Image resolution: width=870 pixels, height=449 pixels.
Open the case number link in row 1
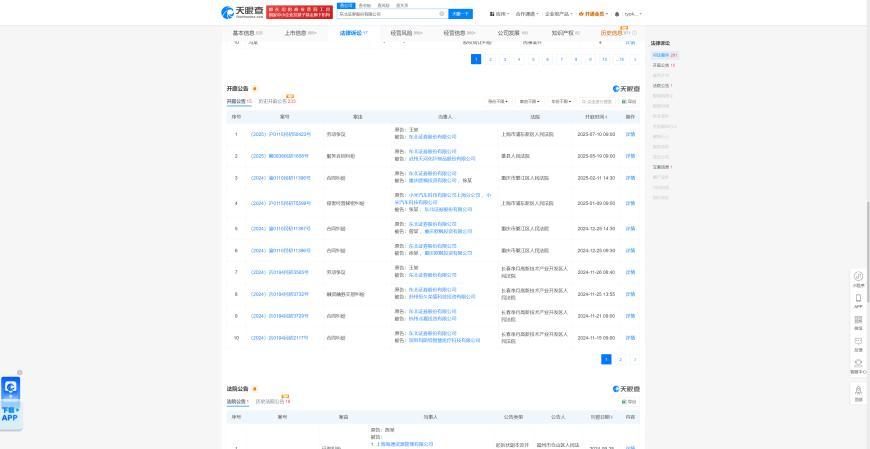coord(281,134)
